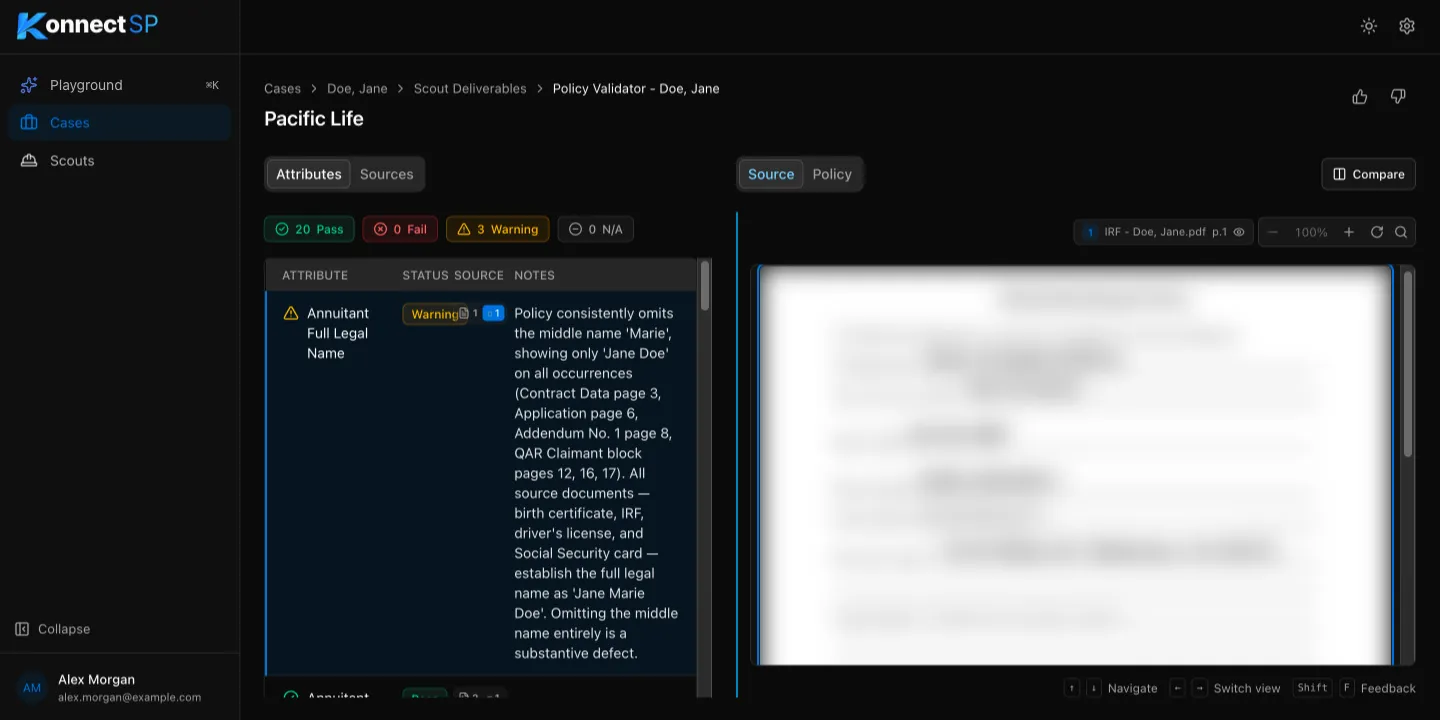This screenshot has width=1440, height=720.
Task: Collapse the sidebar
Action: [53, 629]
